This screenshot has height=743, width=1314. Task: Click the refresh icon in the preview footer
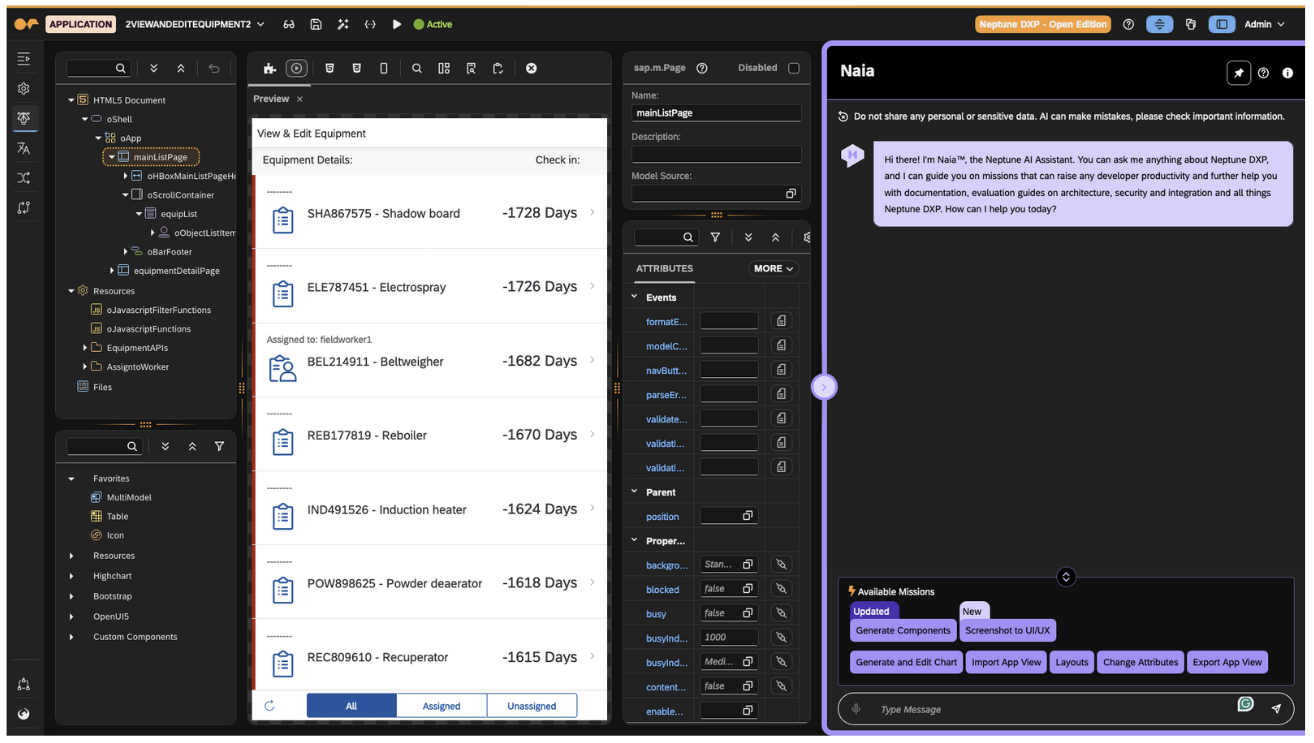click(269, 706)
